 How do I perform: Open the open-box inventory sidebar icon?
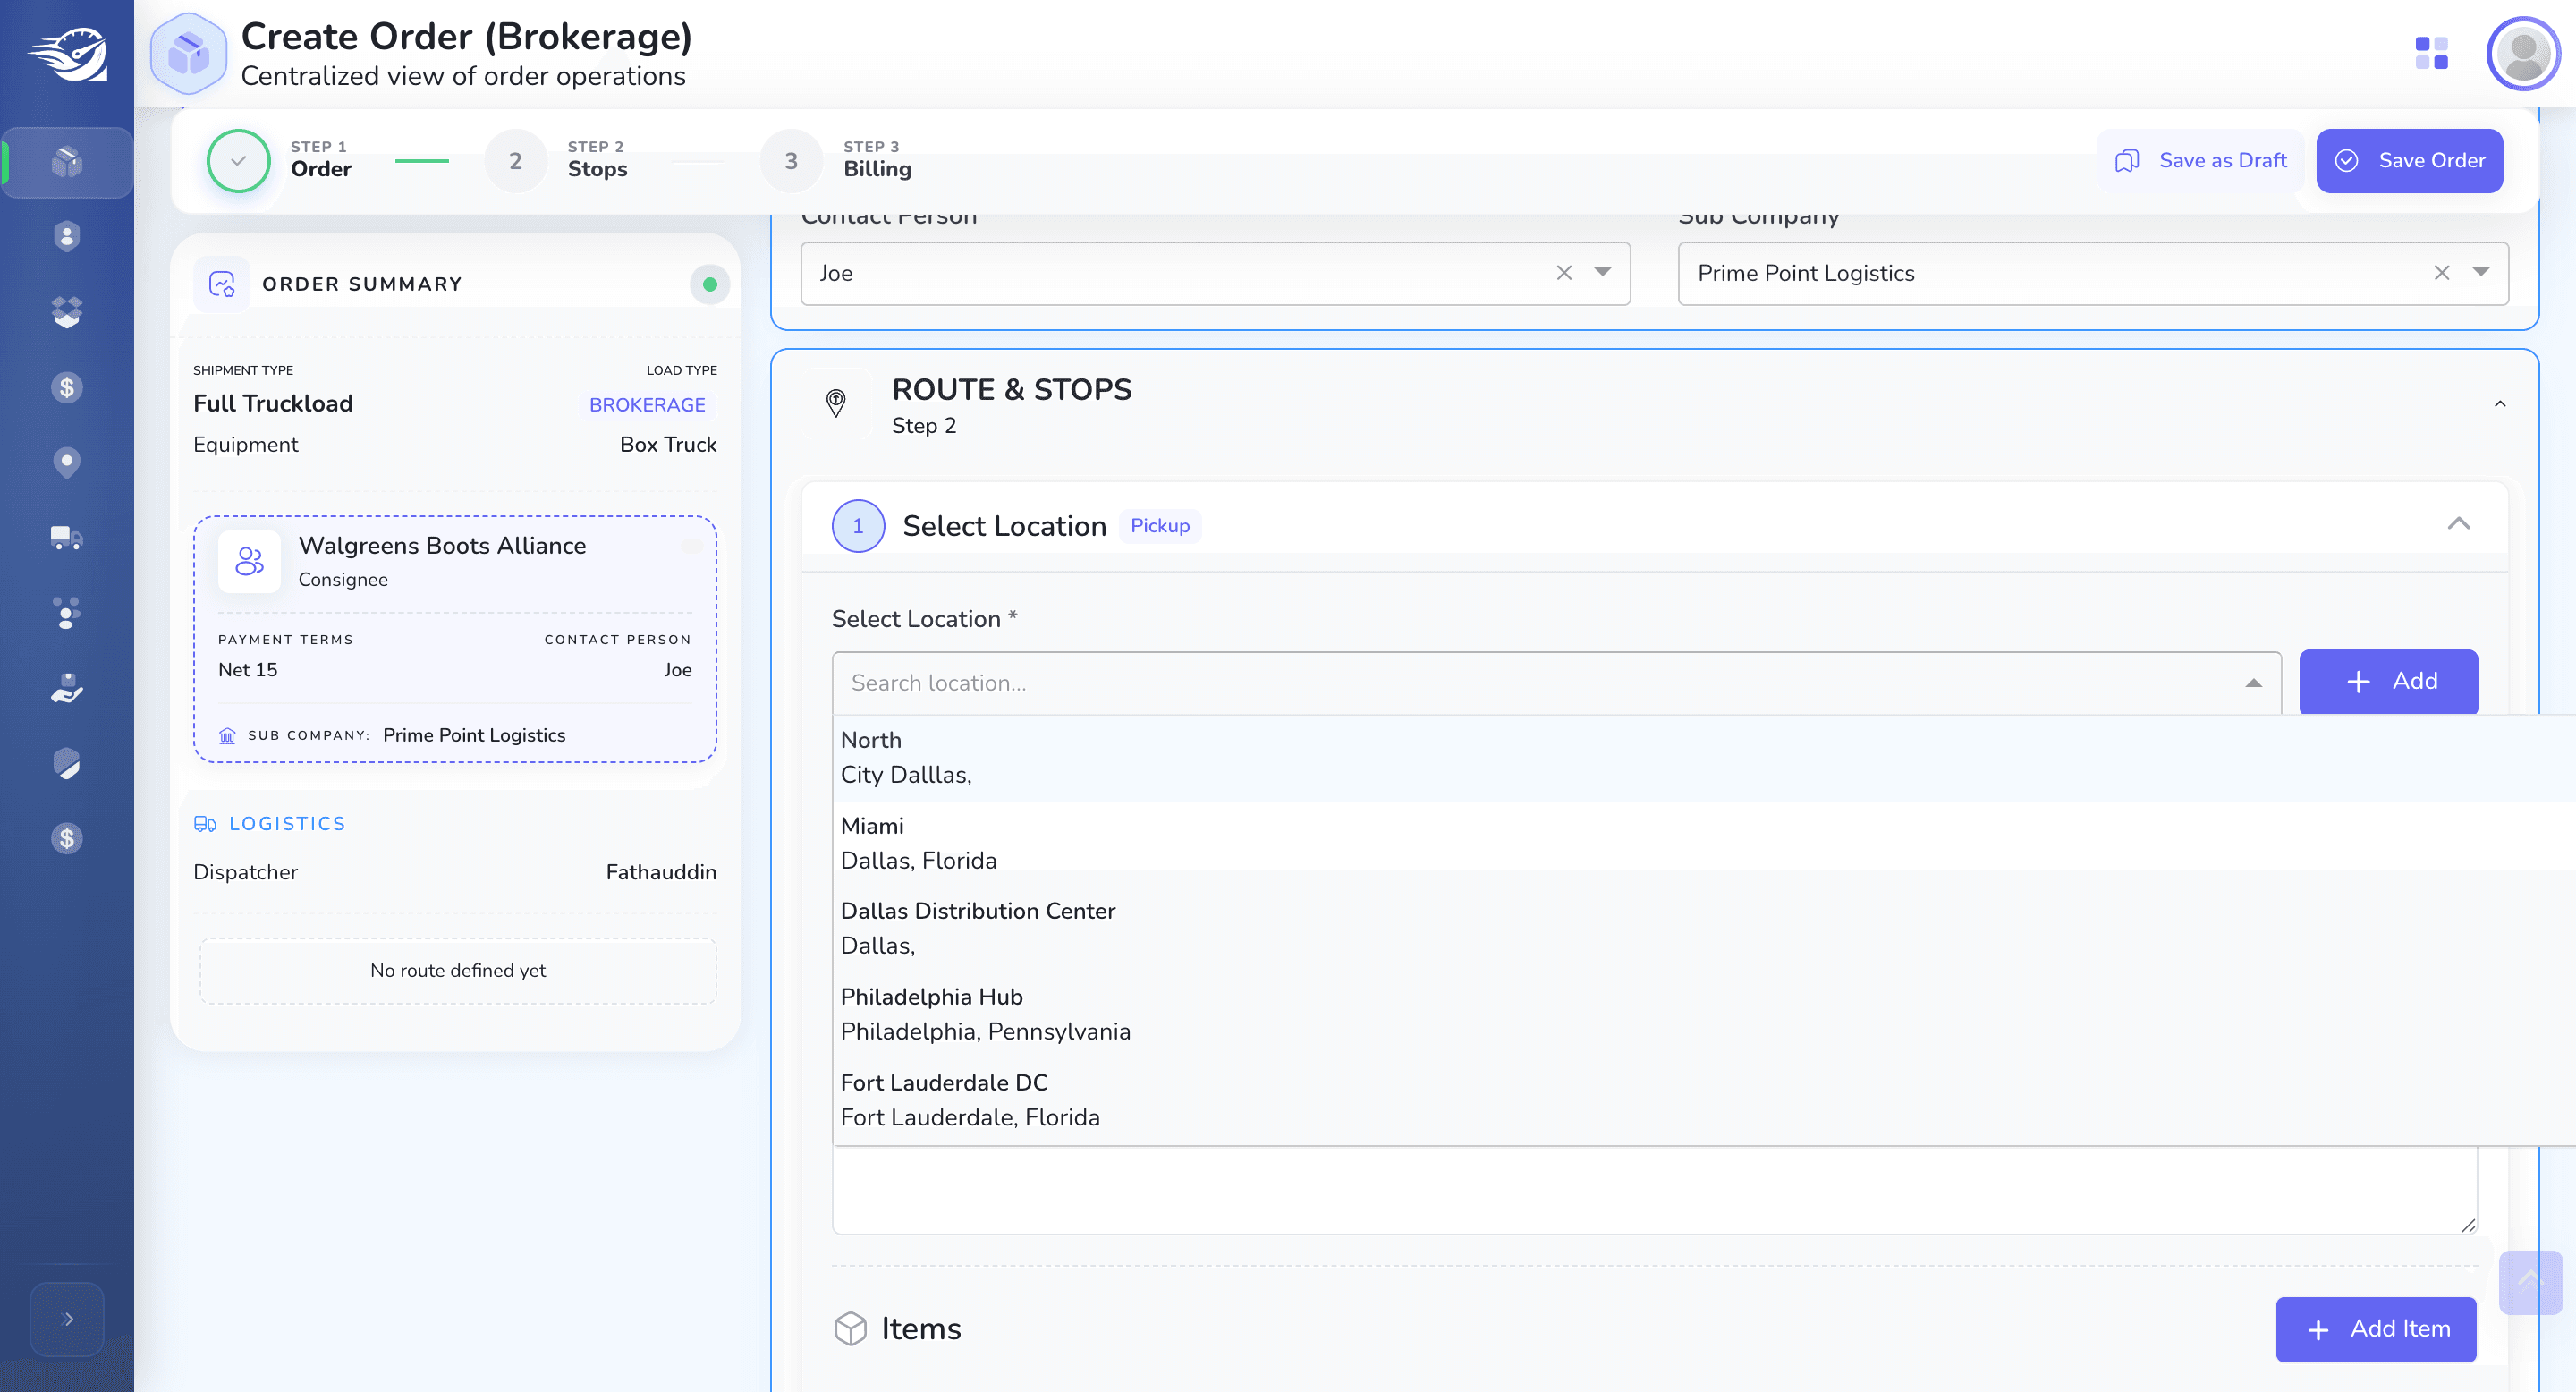pyautogui.click(x=66, y=311)
